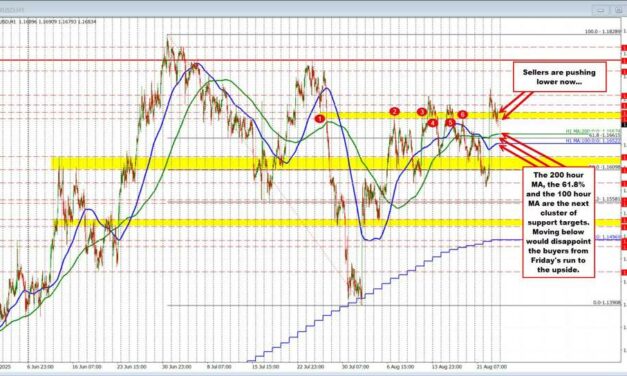Click the 0.0 Fibonacci level label

click(x=607, y=303)
